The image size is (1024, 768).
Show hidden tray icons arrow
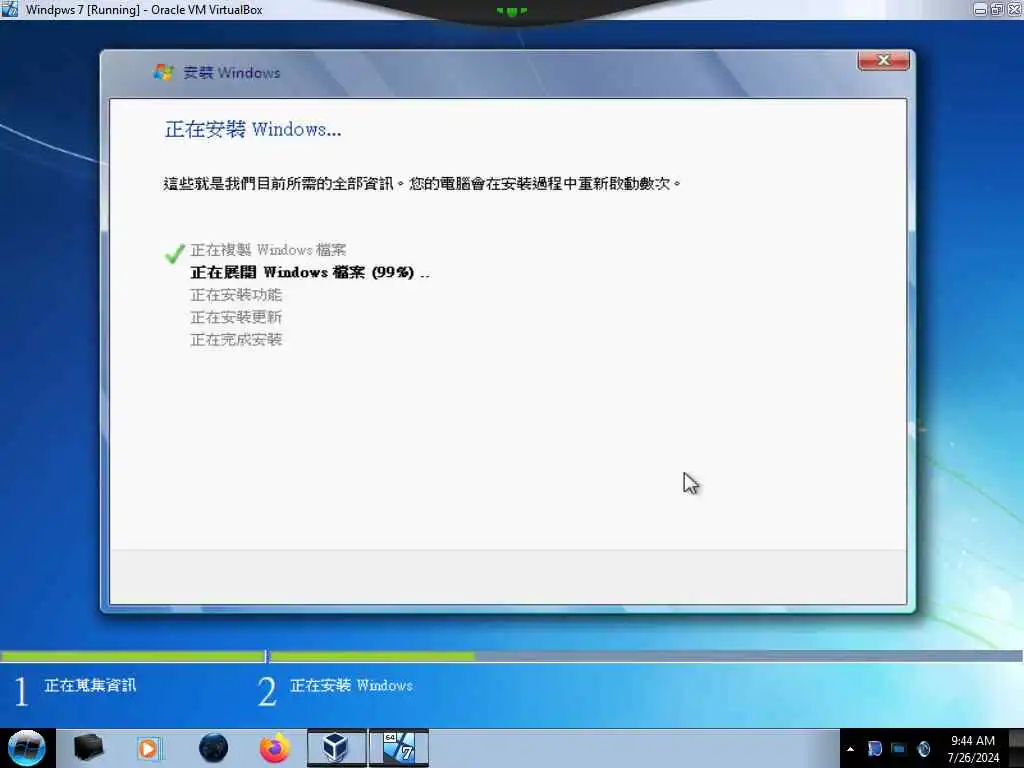pyautogui.click(x=850, y=749)
